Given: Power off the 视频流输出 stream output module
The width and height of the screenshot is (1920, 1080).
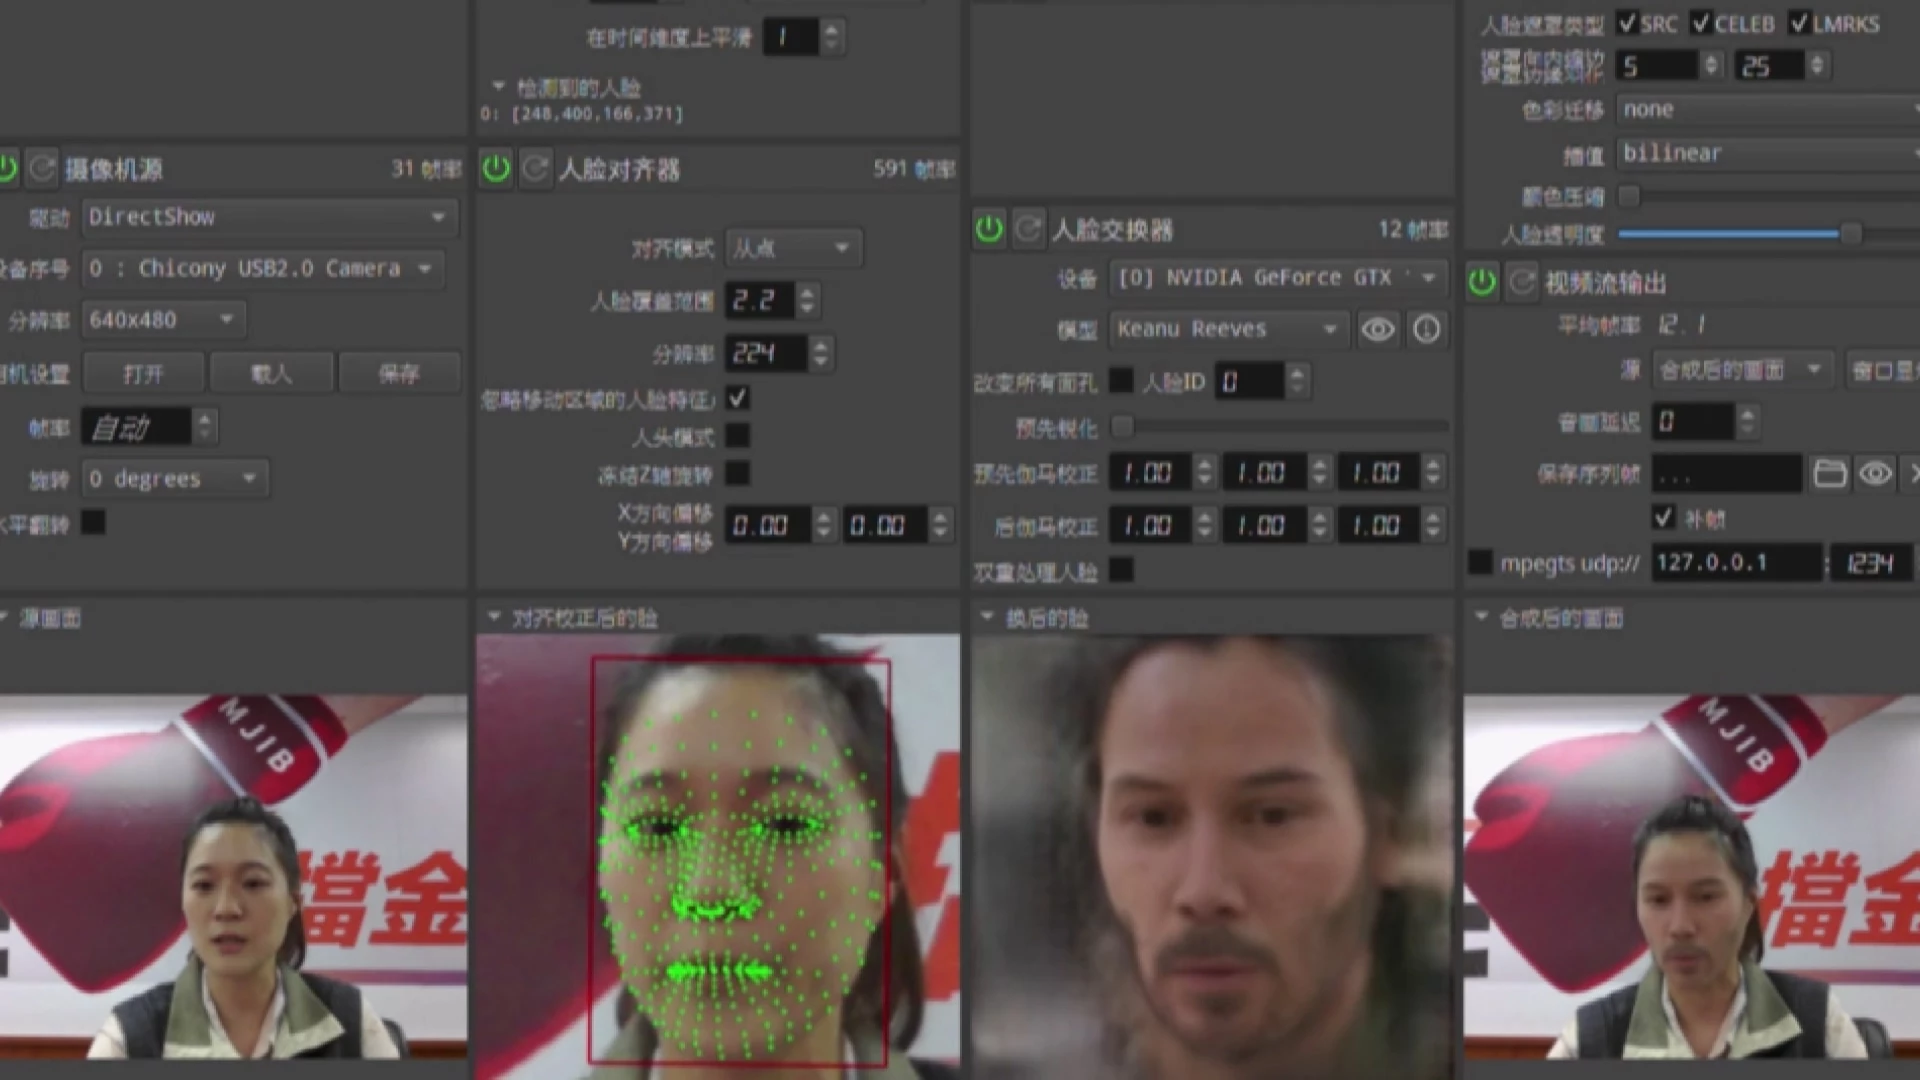Looking at the screenshot, I should point(1481,282).
